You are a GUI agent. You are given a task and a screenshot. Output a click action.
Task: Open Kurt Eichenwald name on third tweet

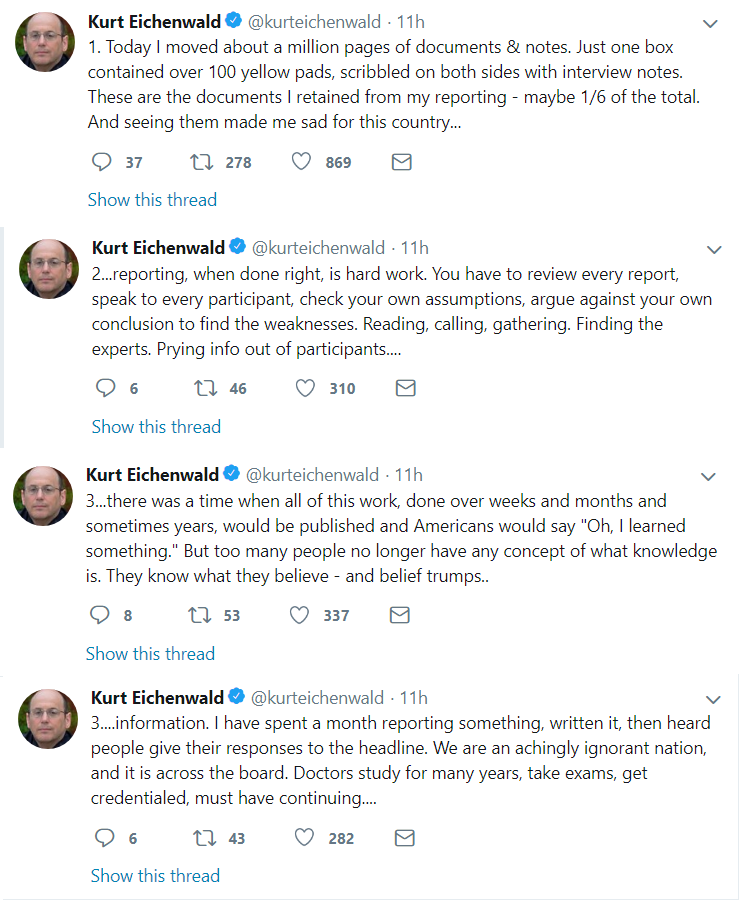[x=153, y=475]
